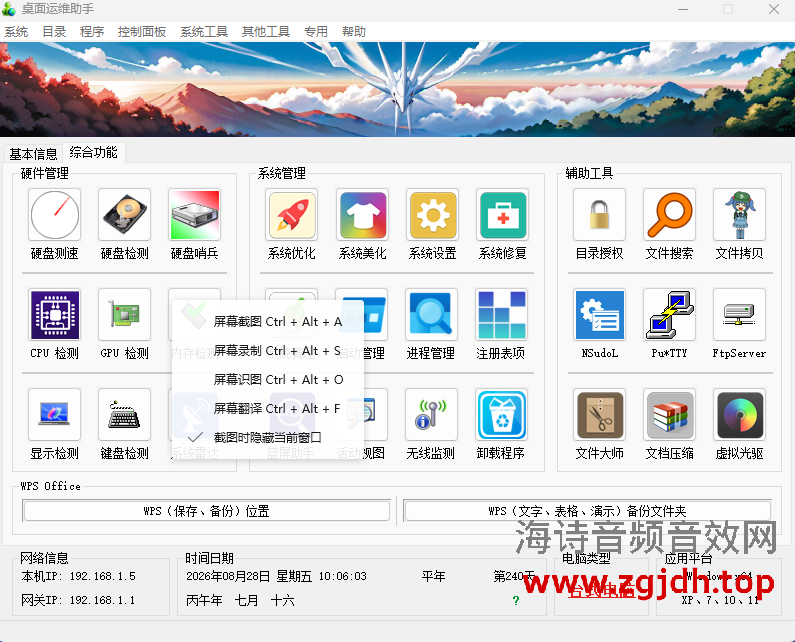Image resolution: width=795 pixels, height=642 pixels.
Task: Click the 平年 label
Action: pos(433,576)
